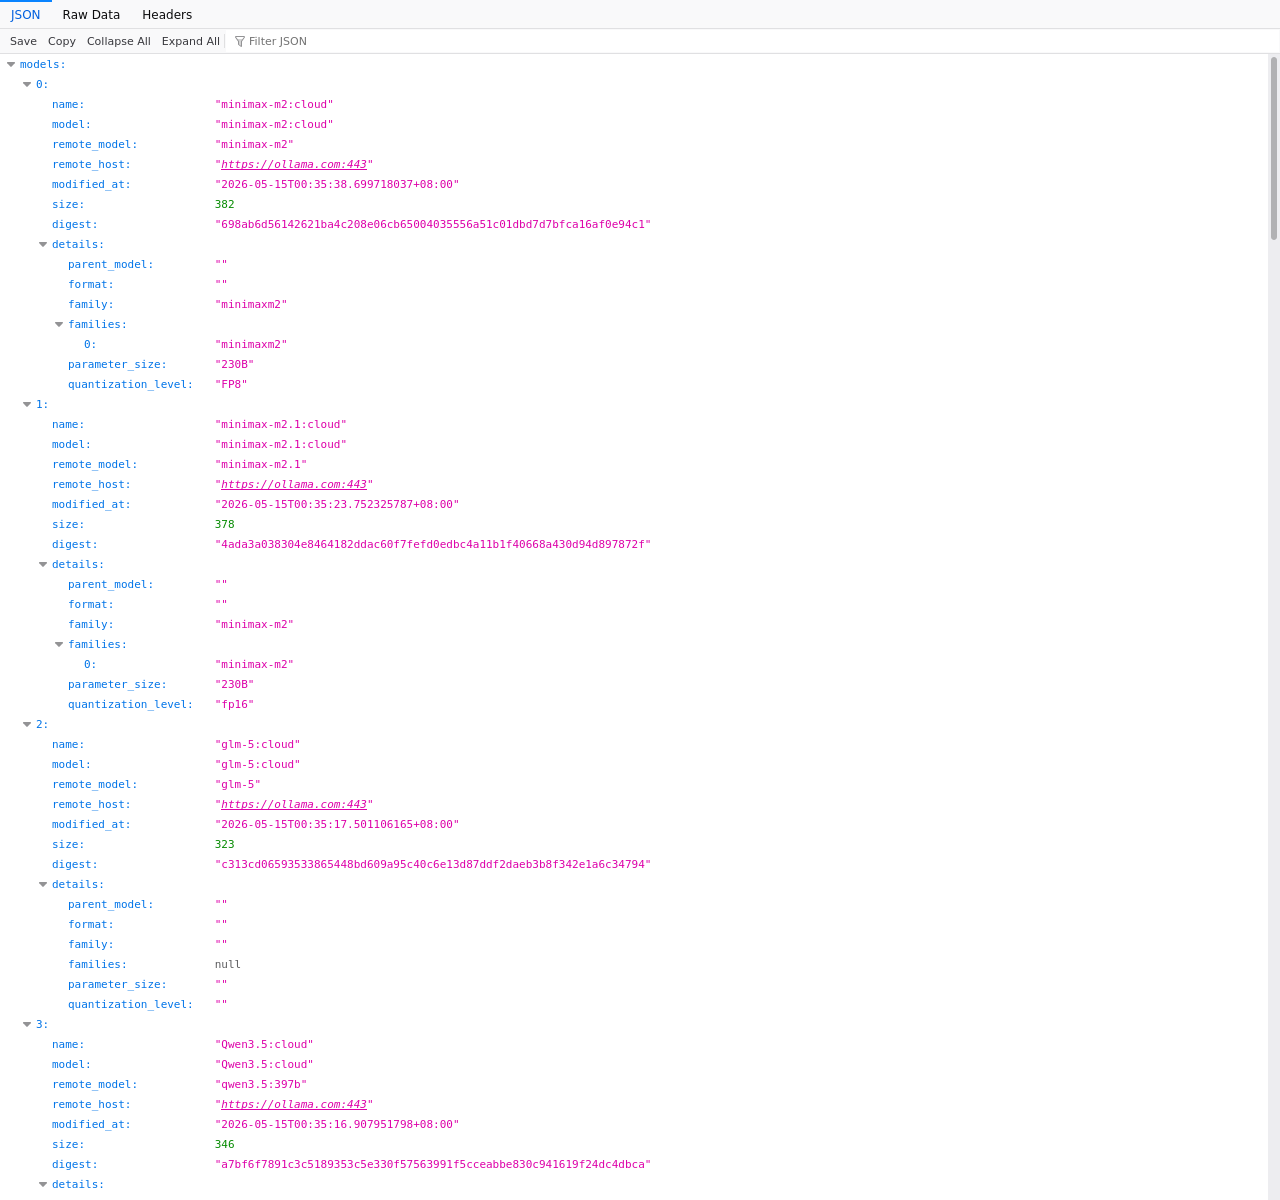Open the remote_host link under minimax-m2:cloud
Viewport: 1280px width, 1200px height.
(x=294, y=164)
